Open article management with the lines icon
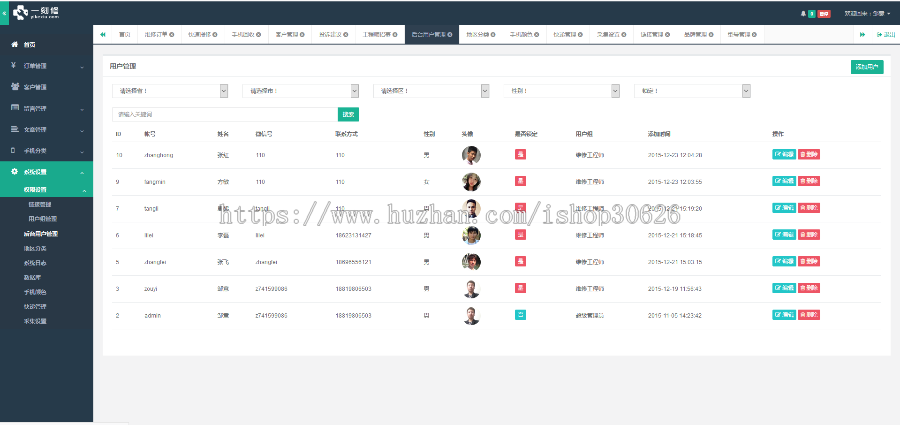This screenshot has width=900, height=425. [x=15, y=129]
